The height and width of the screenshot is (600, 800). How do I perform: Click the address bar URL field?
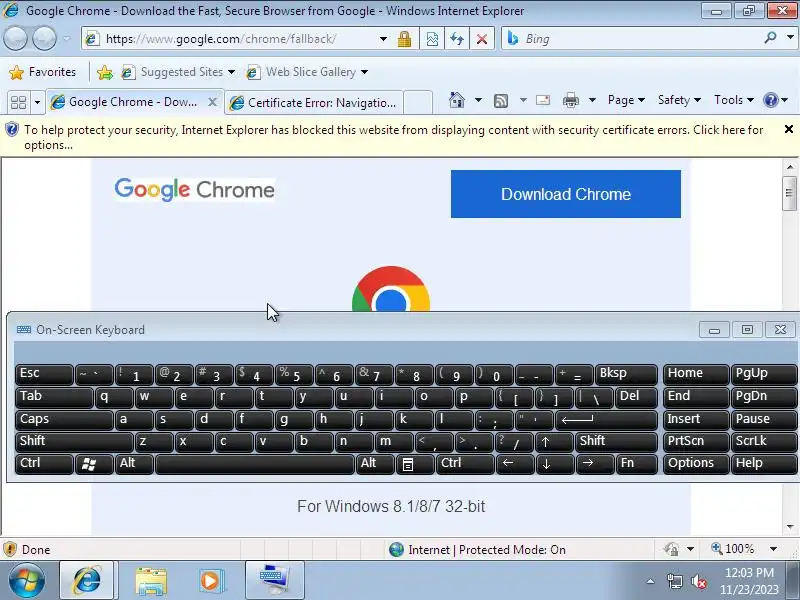[x=230, y=39]
